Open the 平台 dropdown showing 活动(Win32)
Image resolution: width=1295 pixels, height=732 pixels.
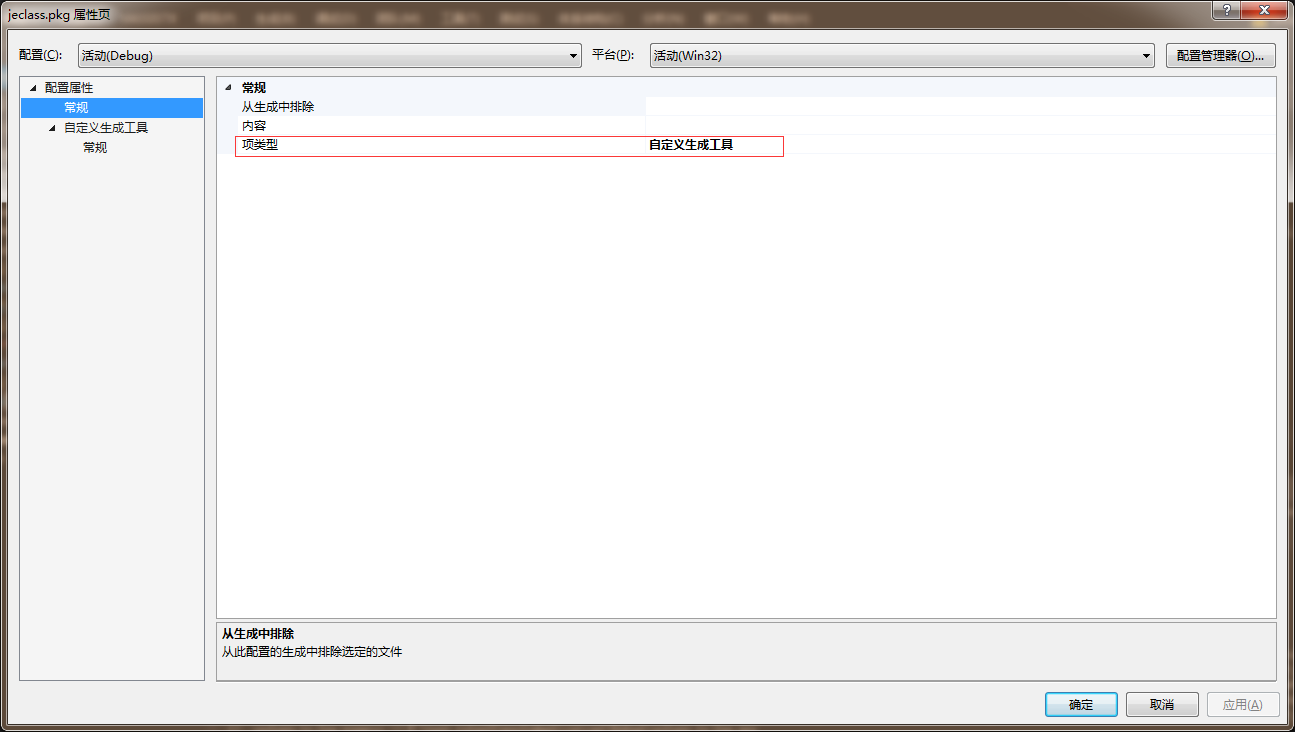902,56
